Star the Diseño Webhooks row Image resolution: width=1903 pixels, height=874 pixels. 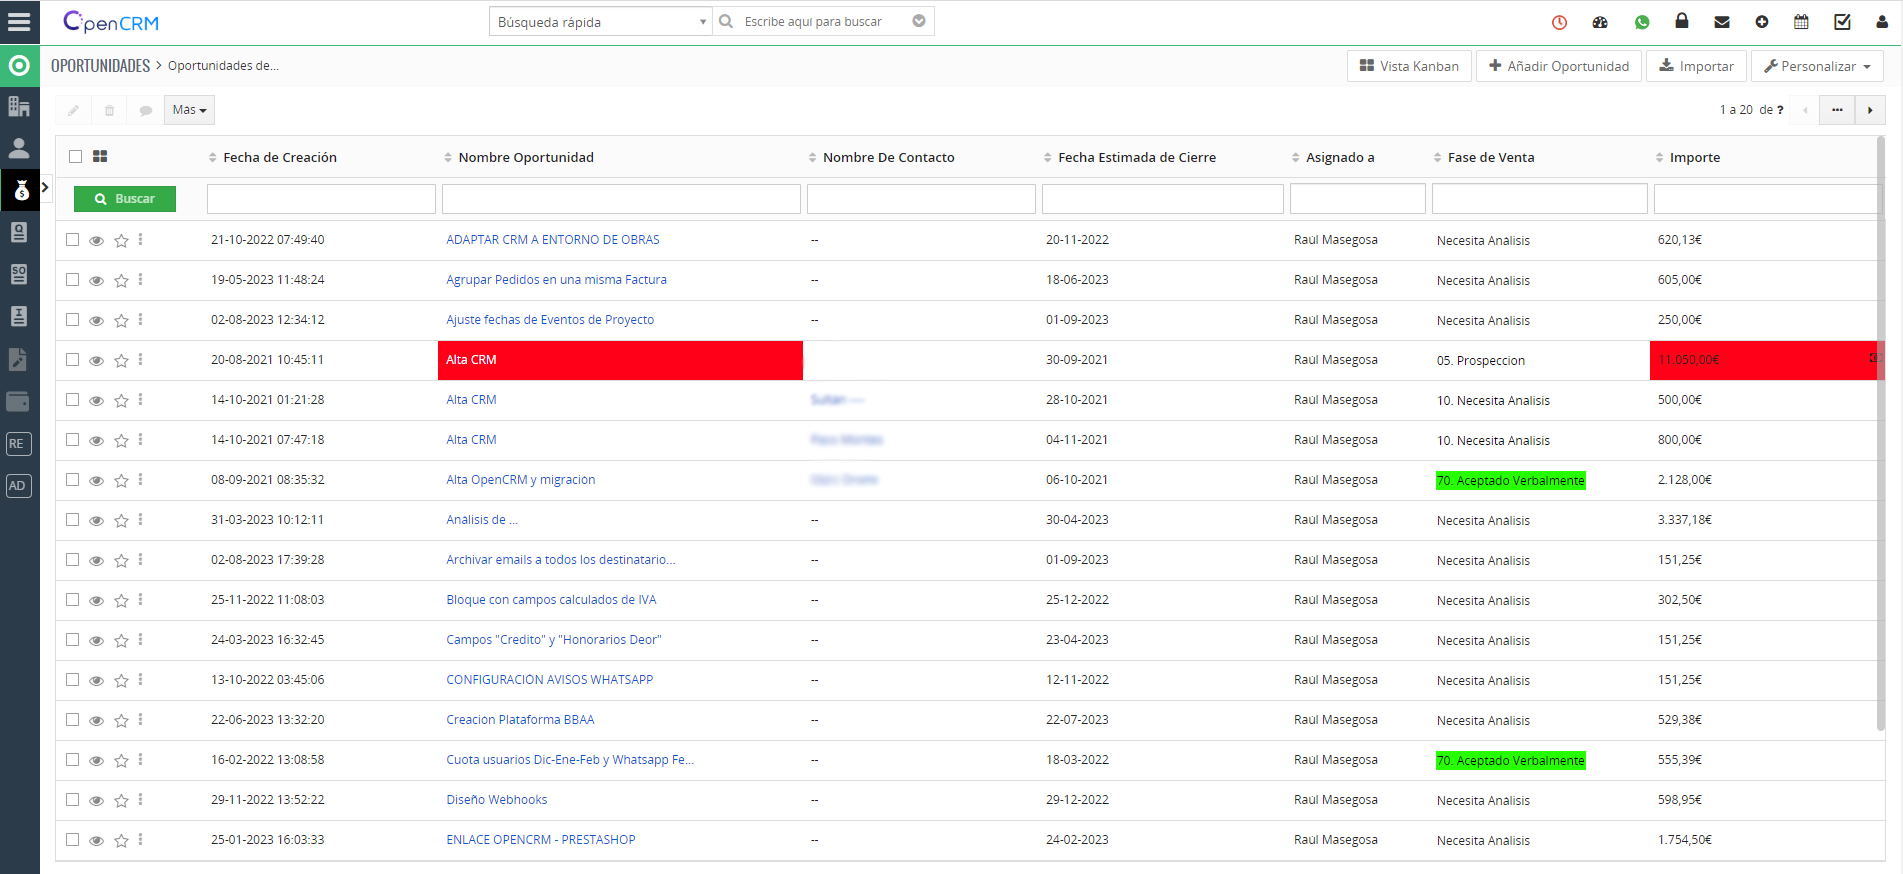tap(121, 800)
